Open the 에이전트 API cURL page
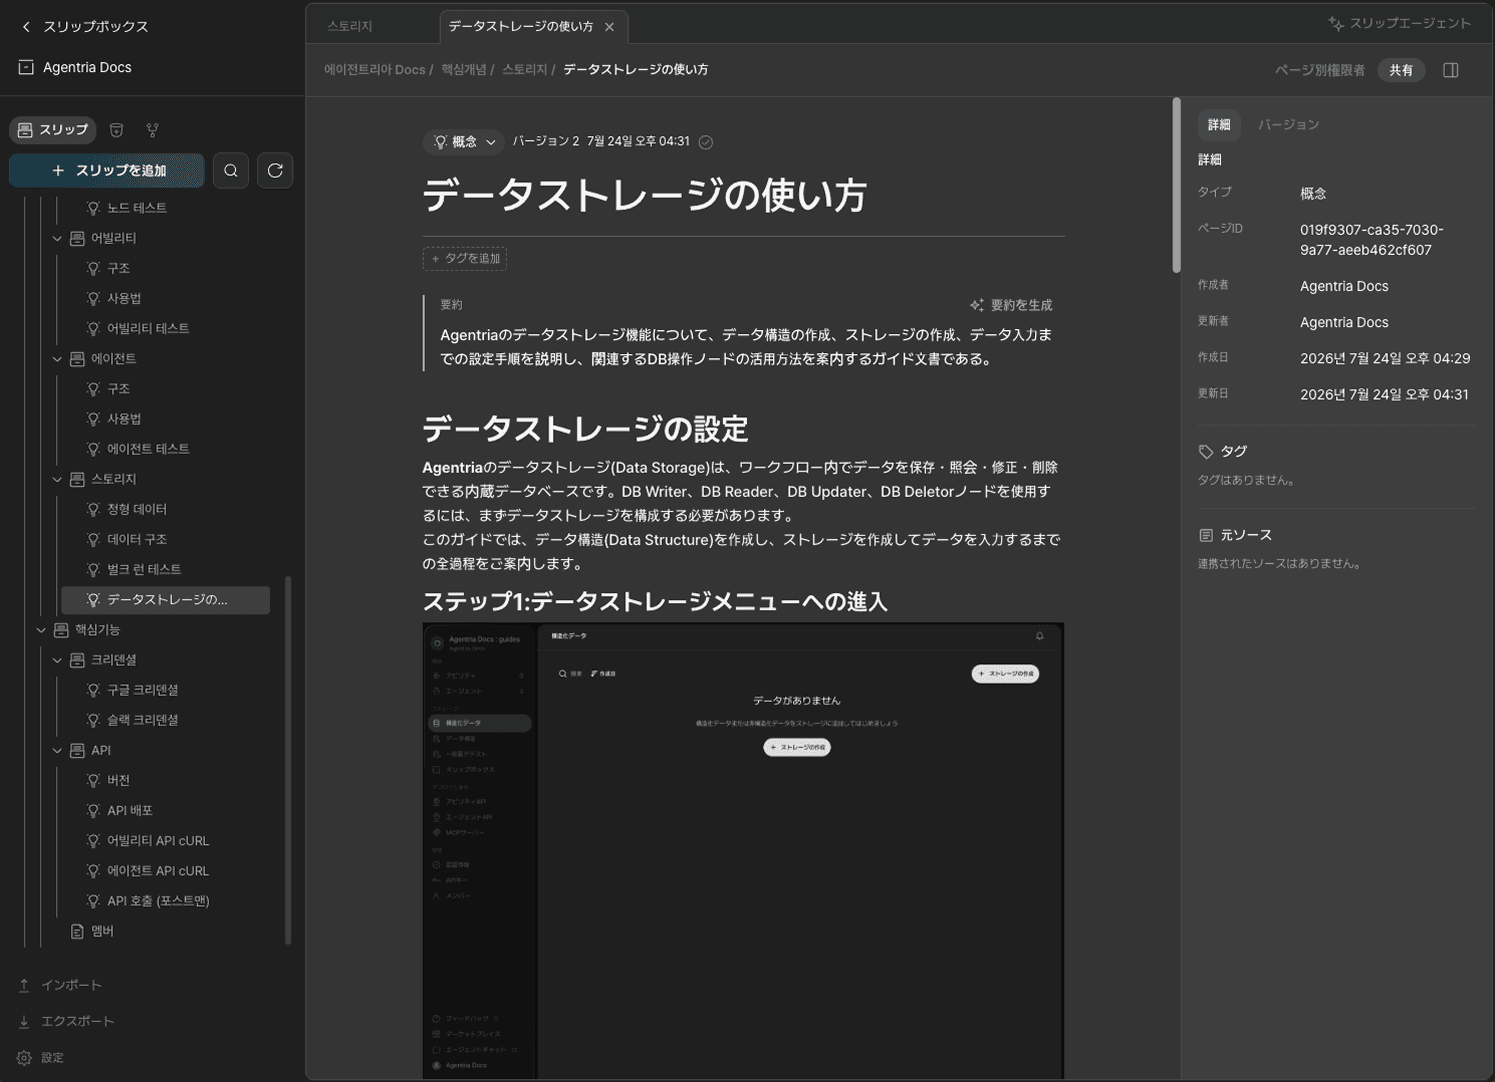This screenshot has height=1082, width=1495. [x=158, y=871]
